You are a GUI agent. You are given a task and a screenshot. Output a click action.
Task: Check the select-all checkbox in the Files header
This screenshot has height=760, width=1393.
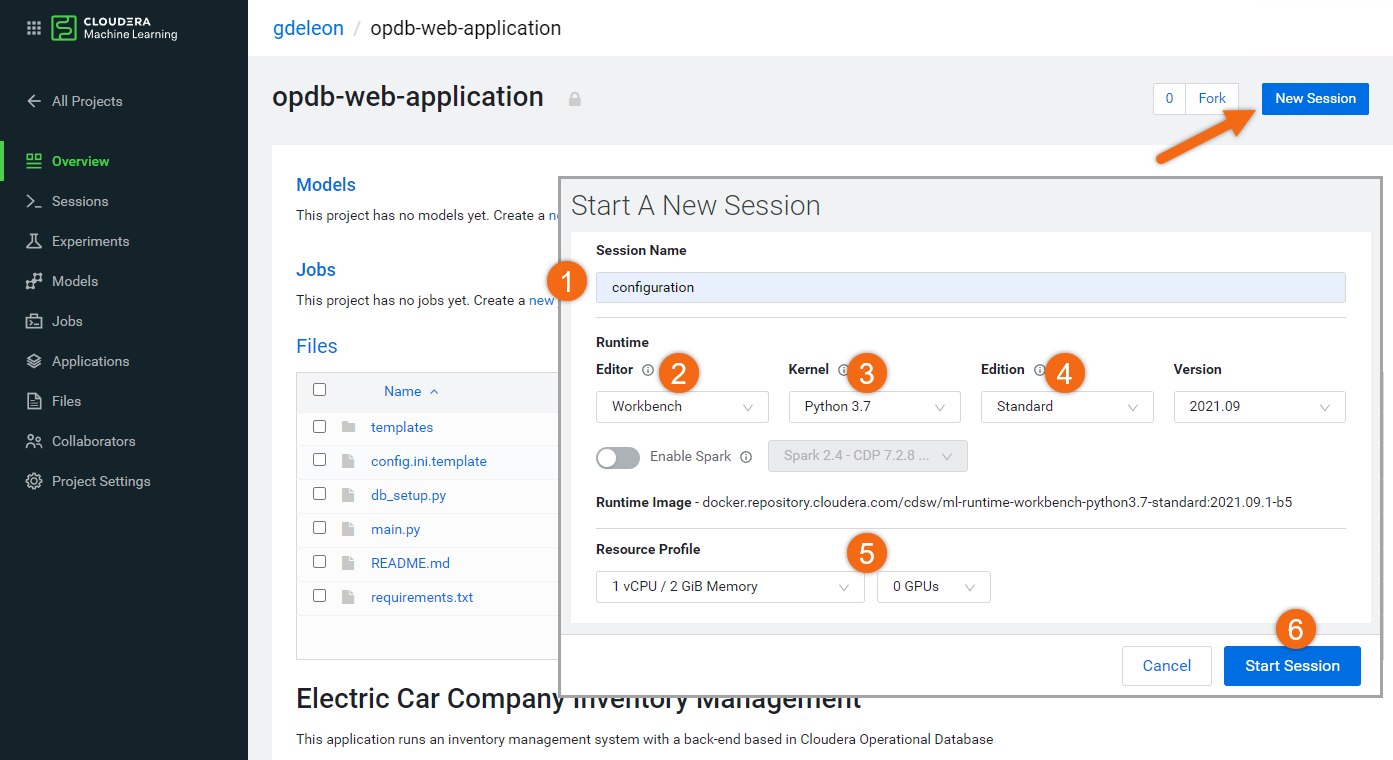coord(319,390)
